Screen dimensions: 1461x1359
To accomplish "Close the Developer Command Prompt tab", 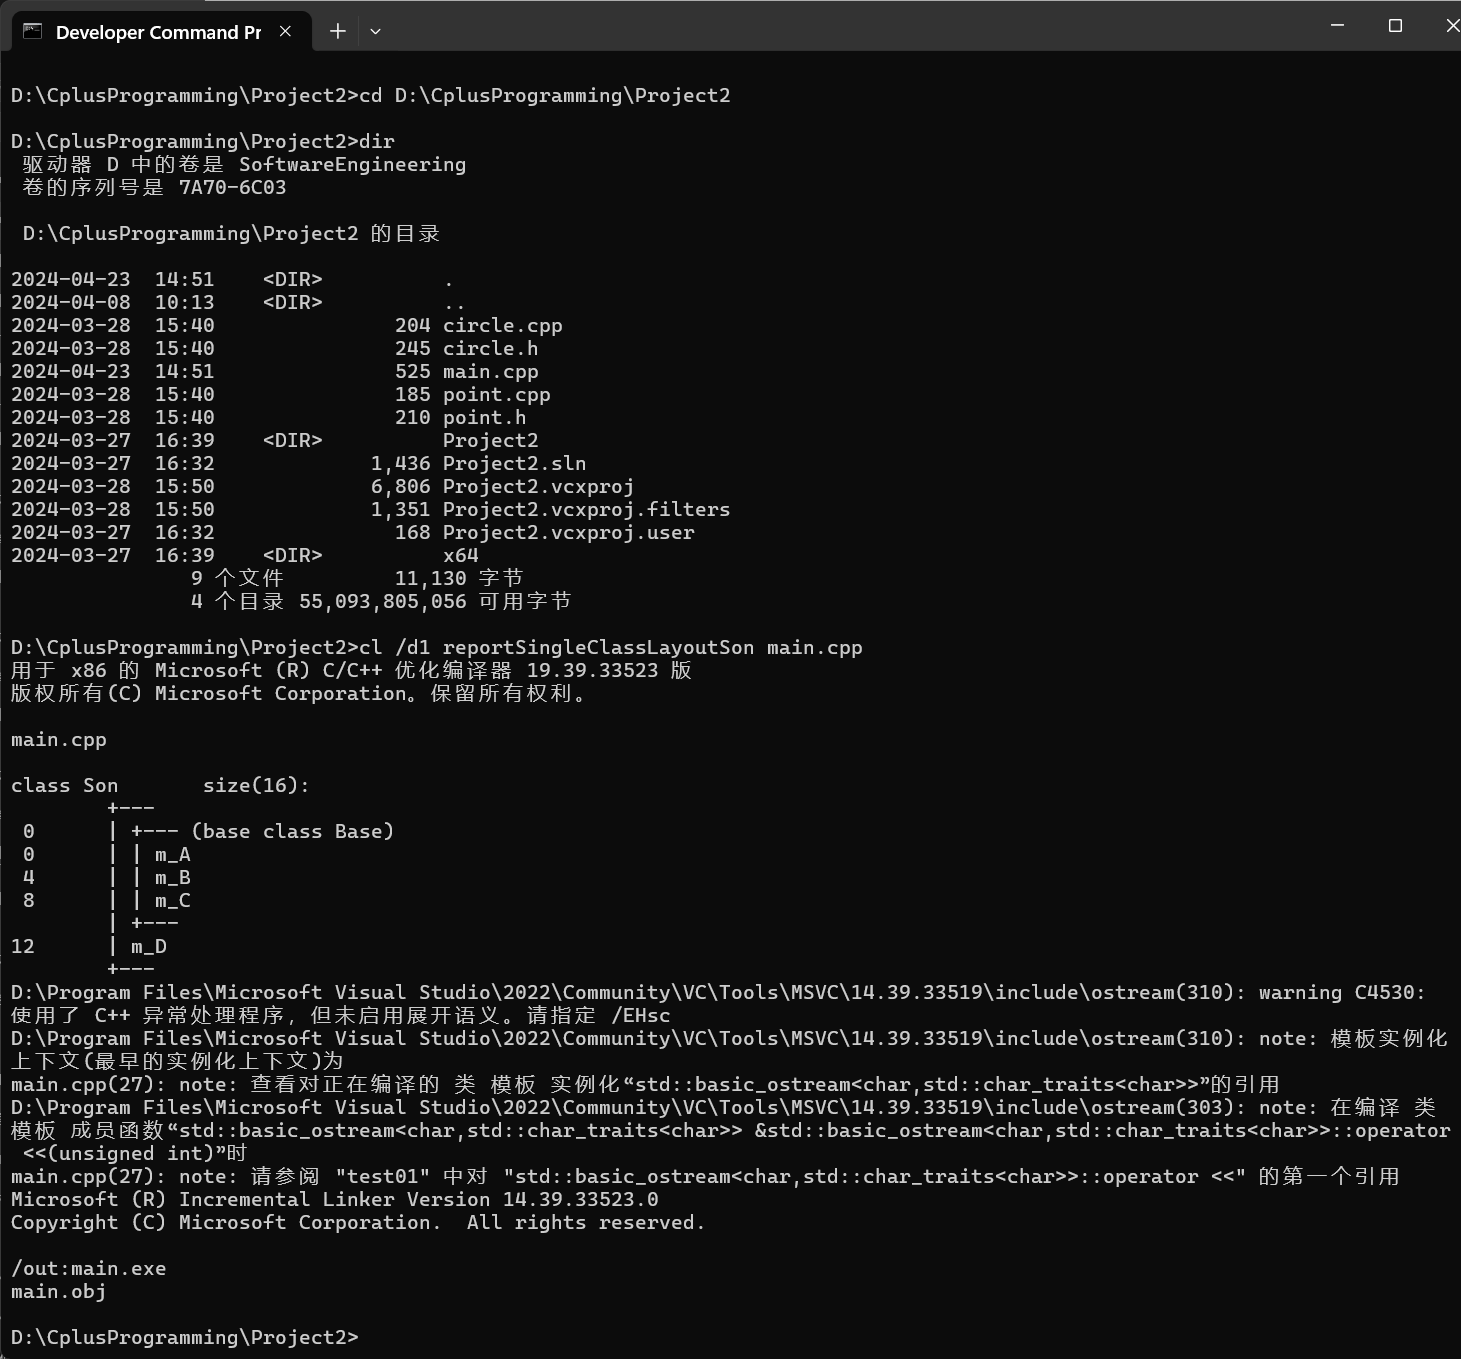I will (286, 32).
